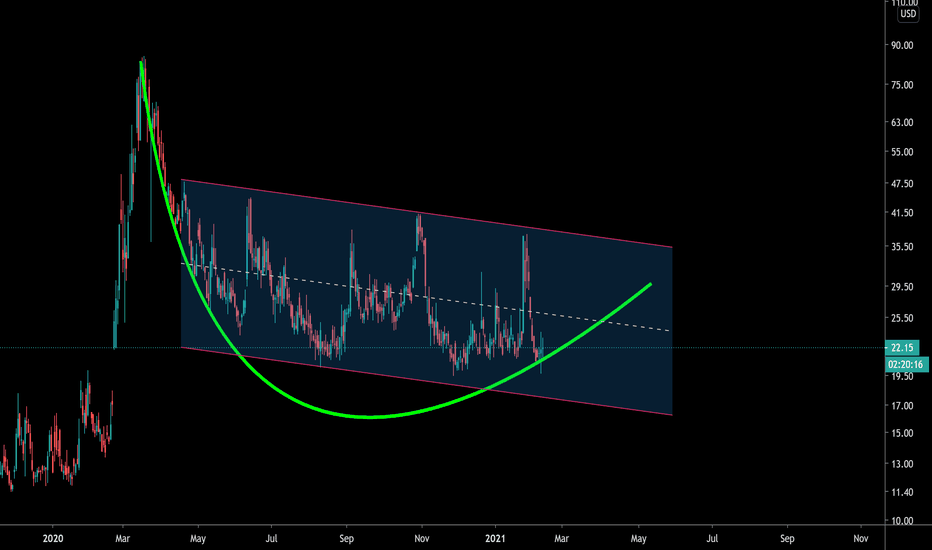Click the Jul label after 2021

(x=712, y=539)
